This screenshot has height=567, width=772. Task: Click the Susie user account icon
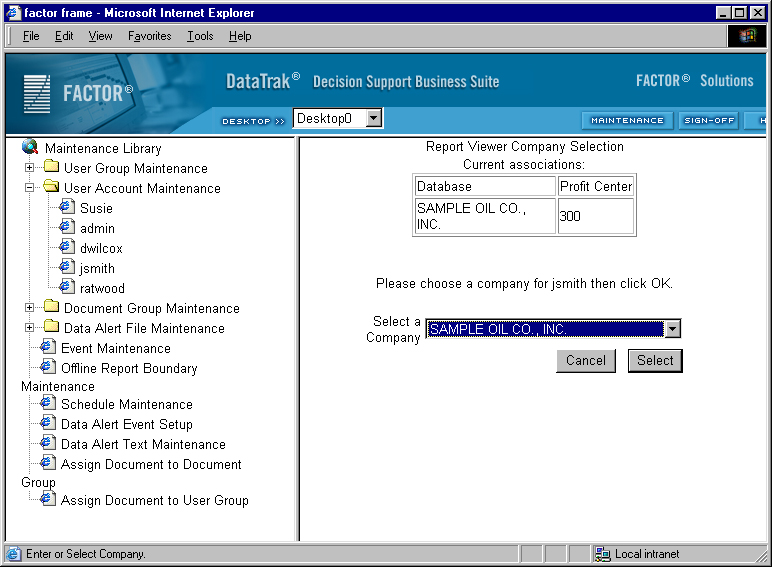67,207
